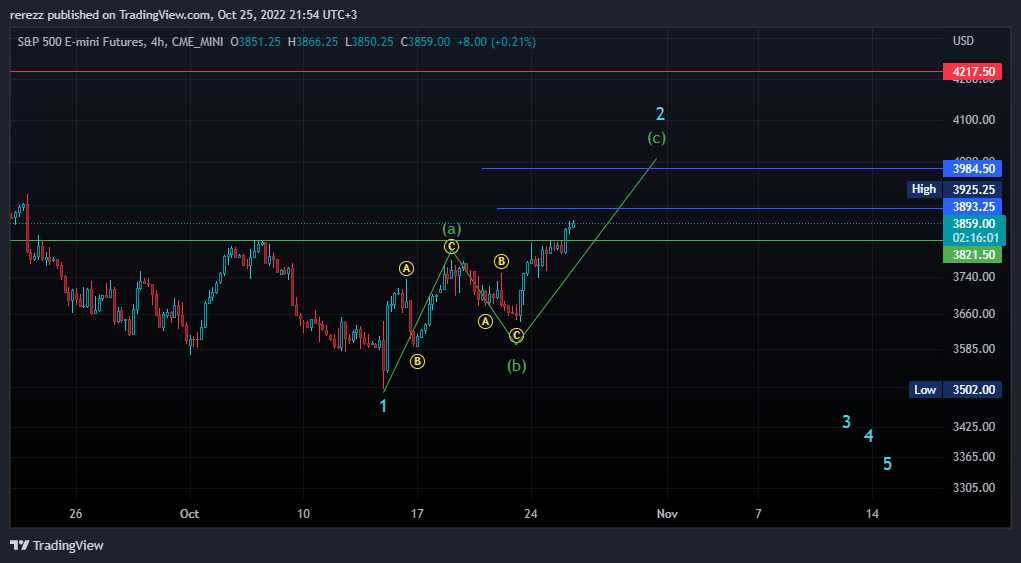Screen dimensions: 1021x563
Task: Click the USD currency label
Action: (963, 41)
